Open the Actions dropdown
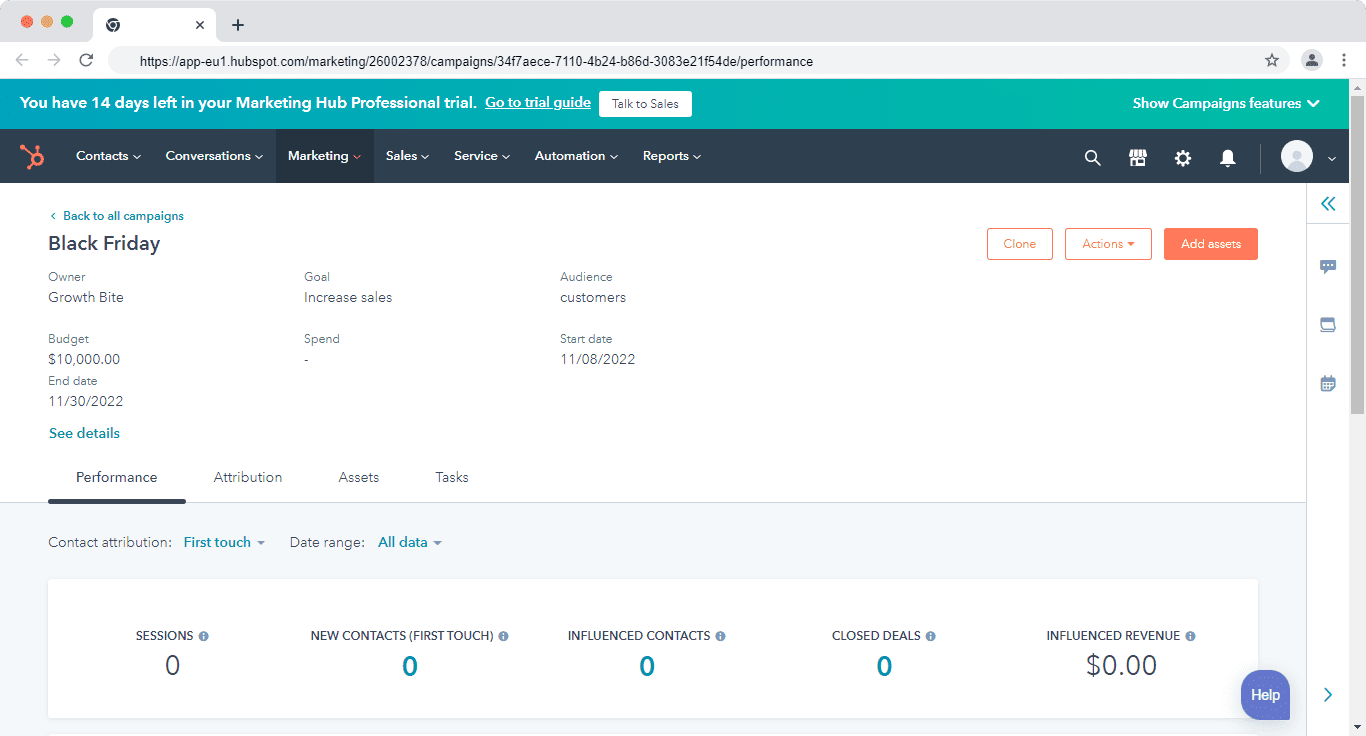 pos(1108,243)
